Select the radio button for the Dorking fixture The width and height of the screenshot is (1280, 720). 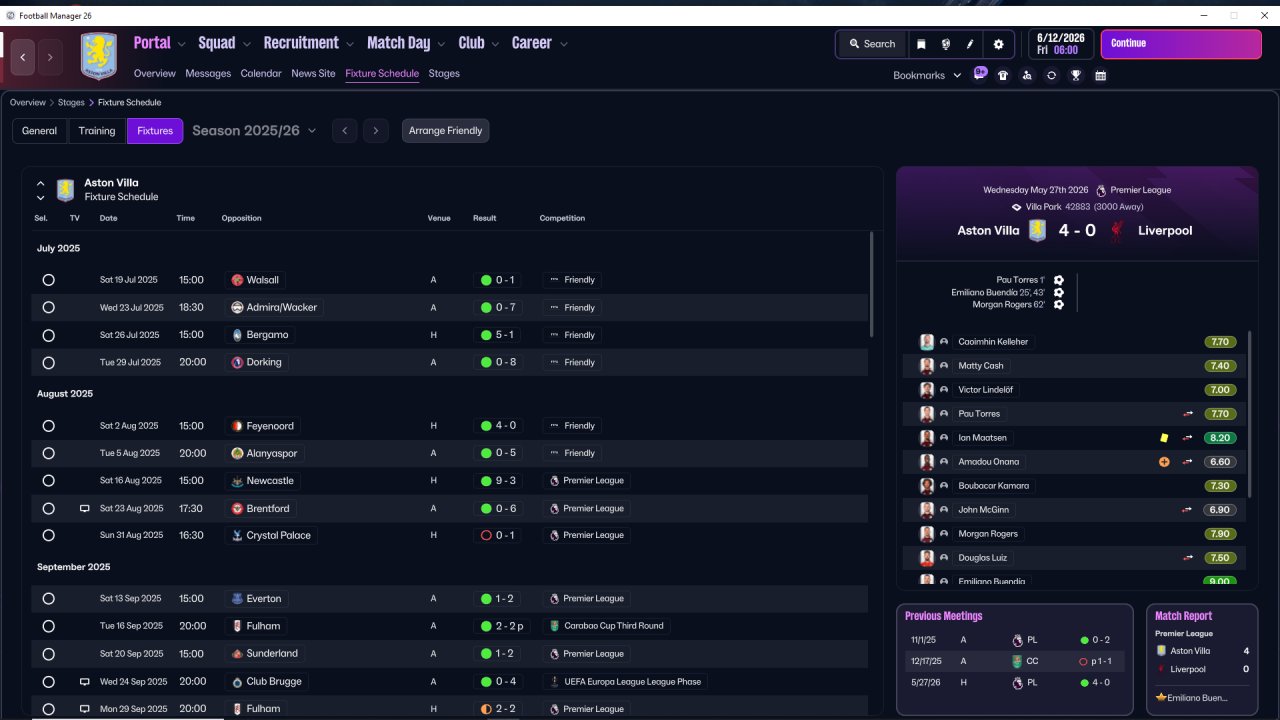click(48, 362)
